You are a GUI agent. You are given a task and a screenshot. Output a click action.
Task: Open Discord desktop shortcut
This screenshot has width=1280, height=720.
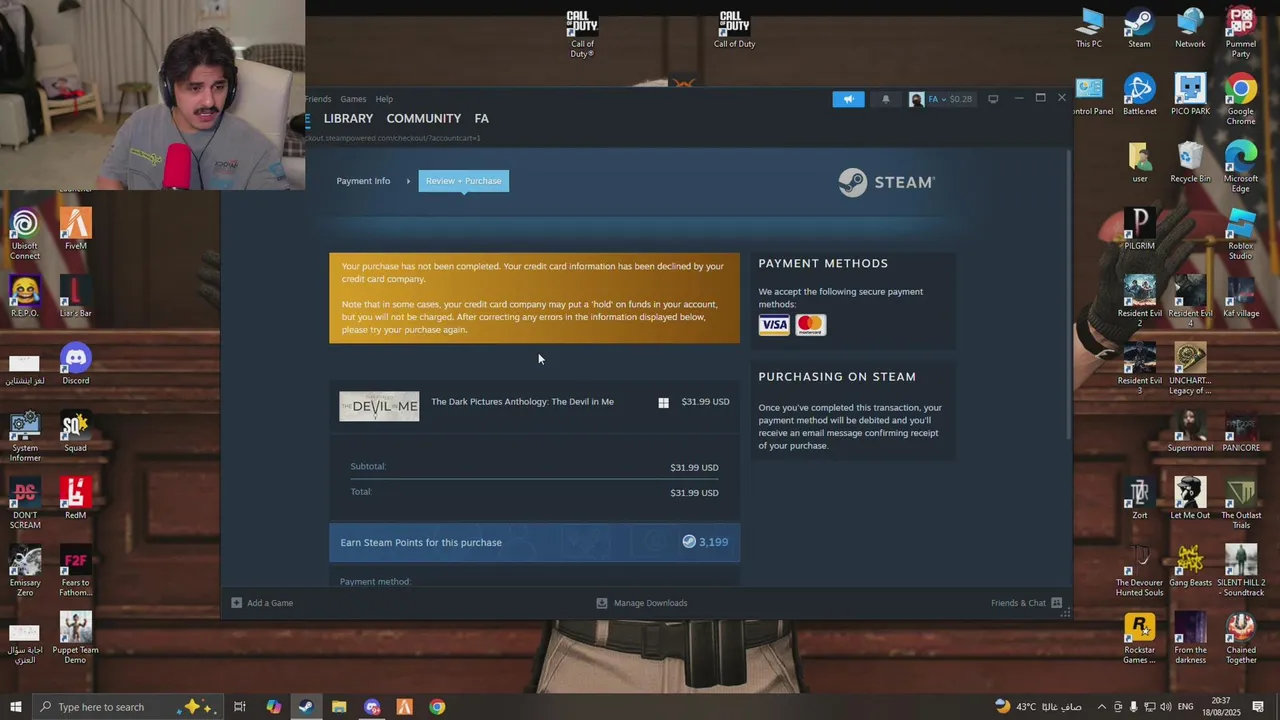(75, 364)
